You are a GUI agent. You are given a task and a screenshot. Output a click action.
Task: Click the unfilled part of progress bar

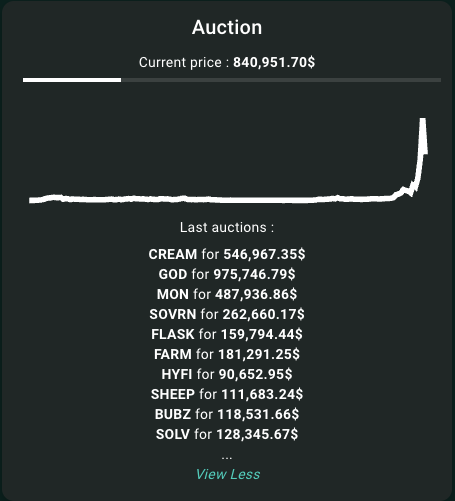click(x=281, y=80)
